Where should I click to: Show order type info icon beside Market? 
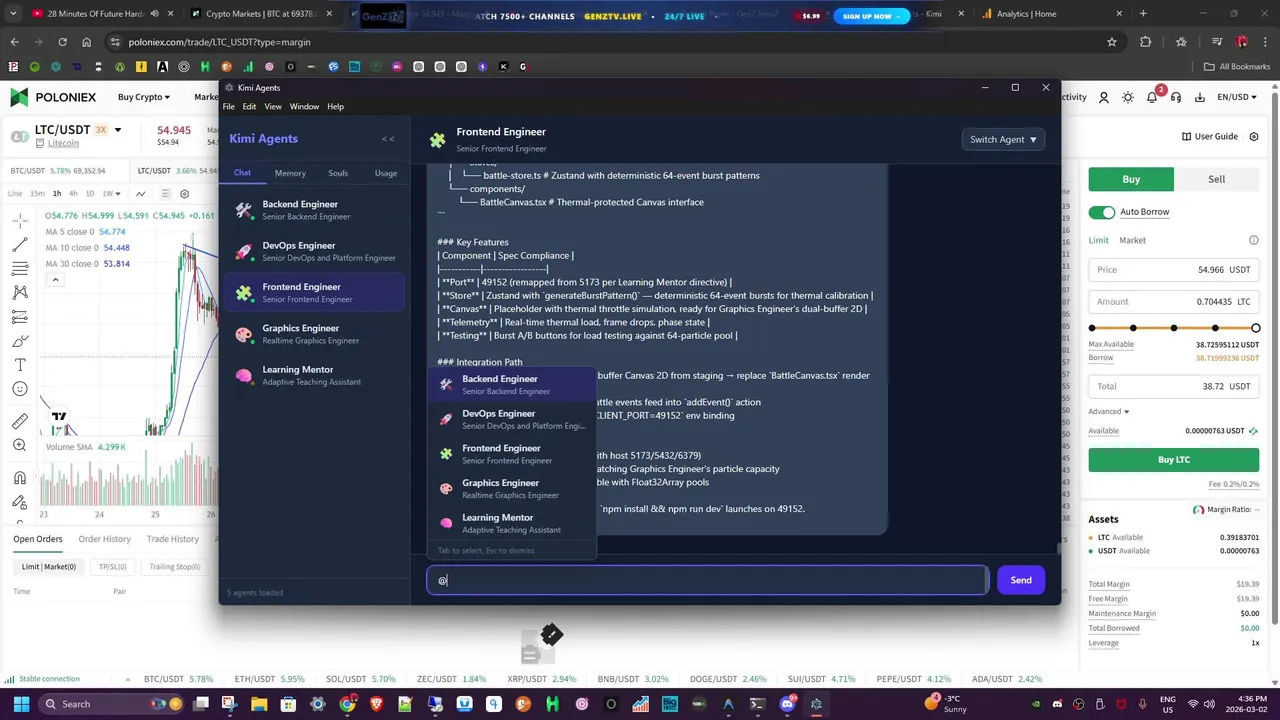tap(1254, 240)
